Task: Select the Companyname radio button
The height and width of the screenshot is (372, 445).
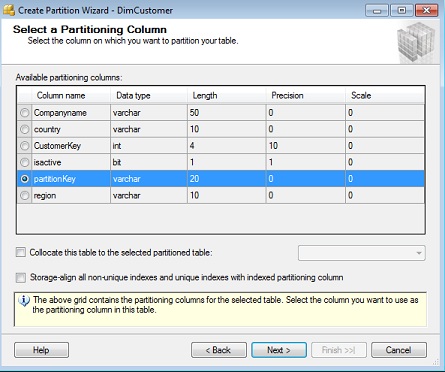Action: 25,113
